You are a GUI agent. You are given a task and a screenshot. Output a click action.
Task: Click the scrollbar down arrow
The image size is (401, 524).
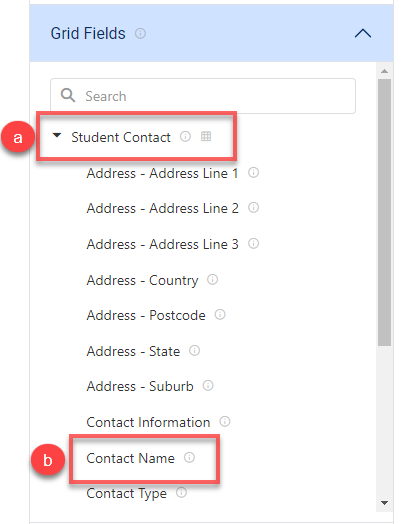(384, 503)
